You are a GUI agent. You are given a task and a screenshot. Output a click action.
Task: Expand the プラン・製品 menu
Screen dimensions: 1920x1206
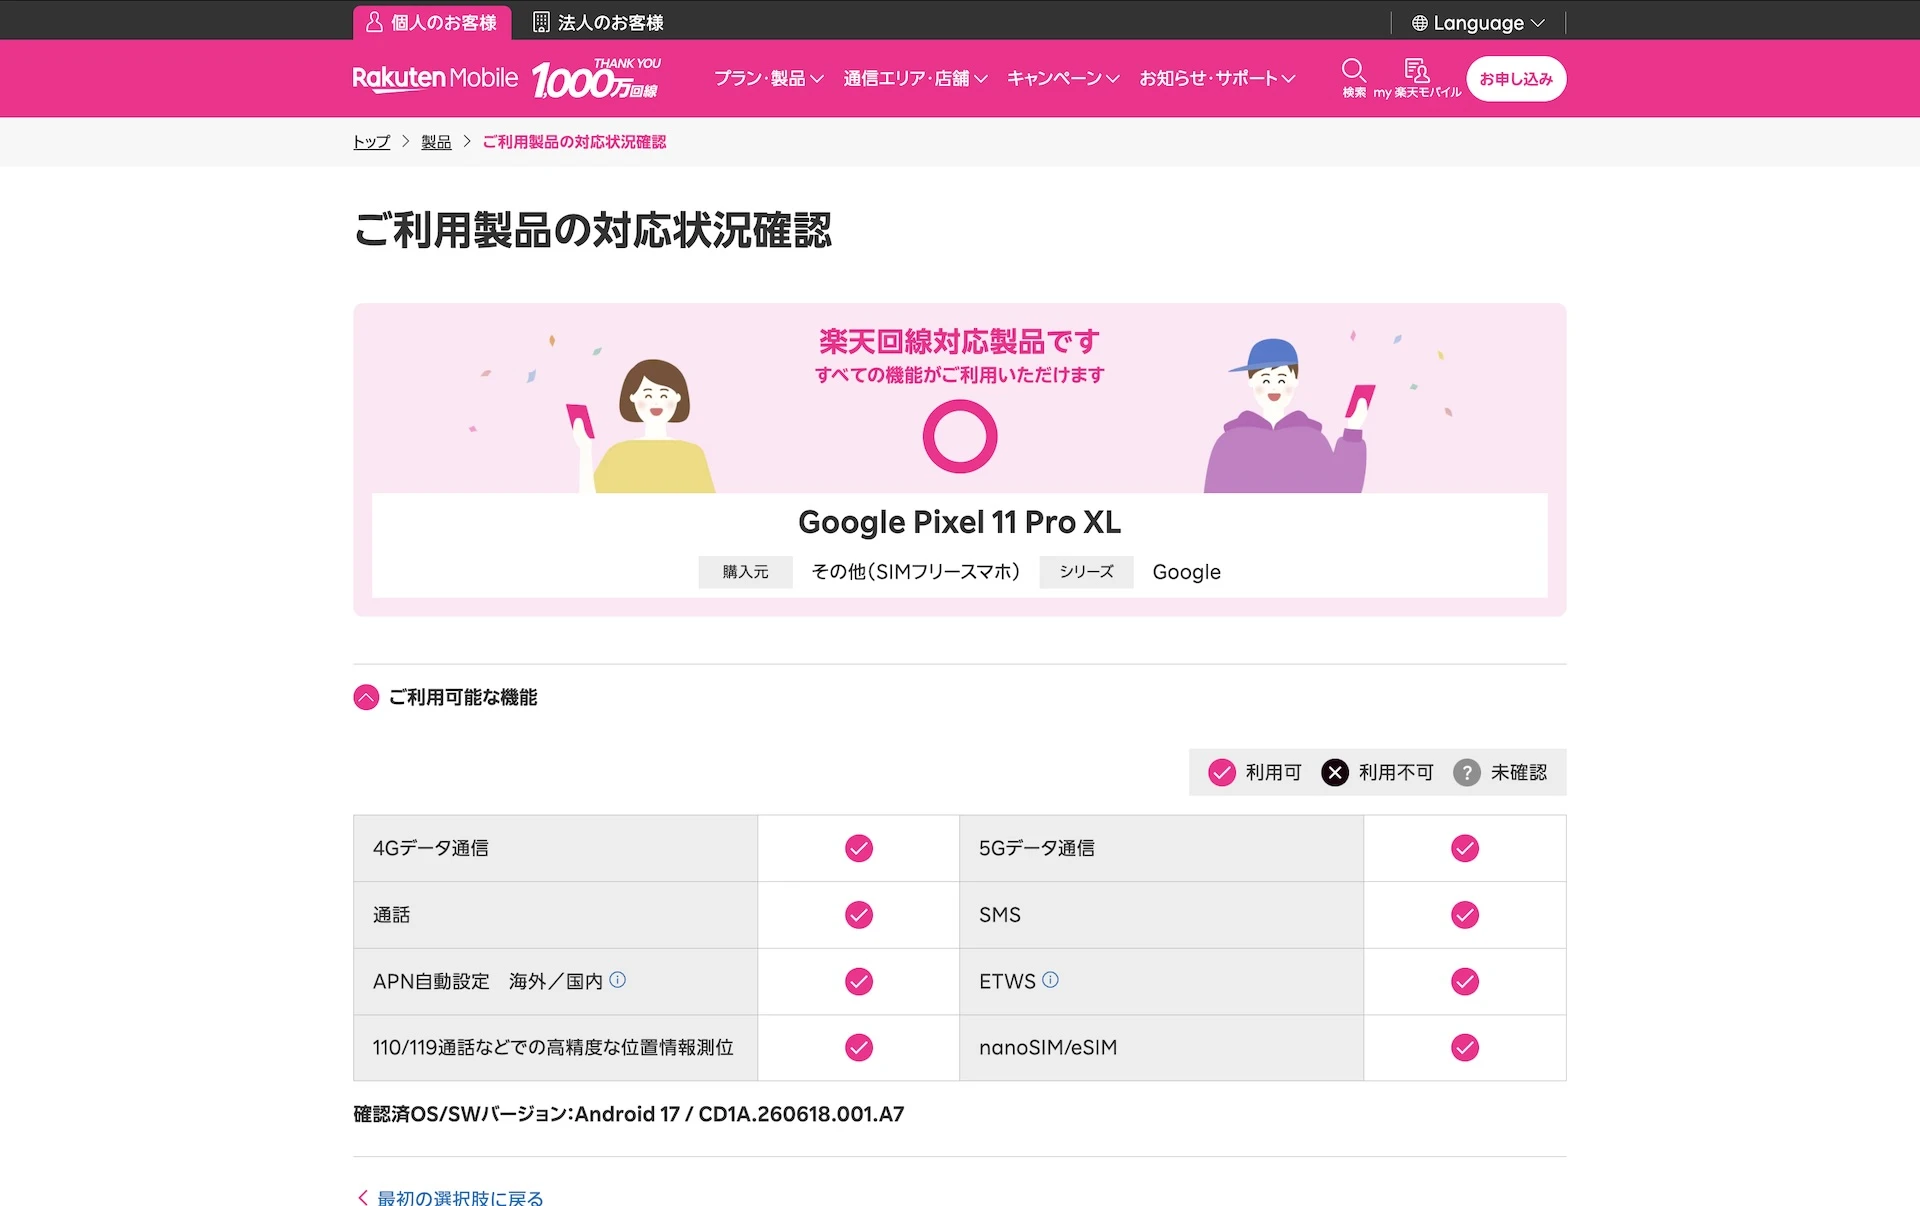[769, 78]
